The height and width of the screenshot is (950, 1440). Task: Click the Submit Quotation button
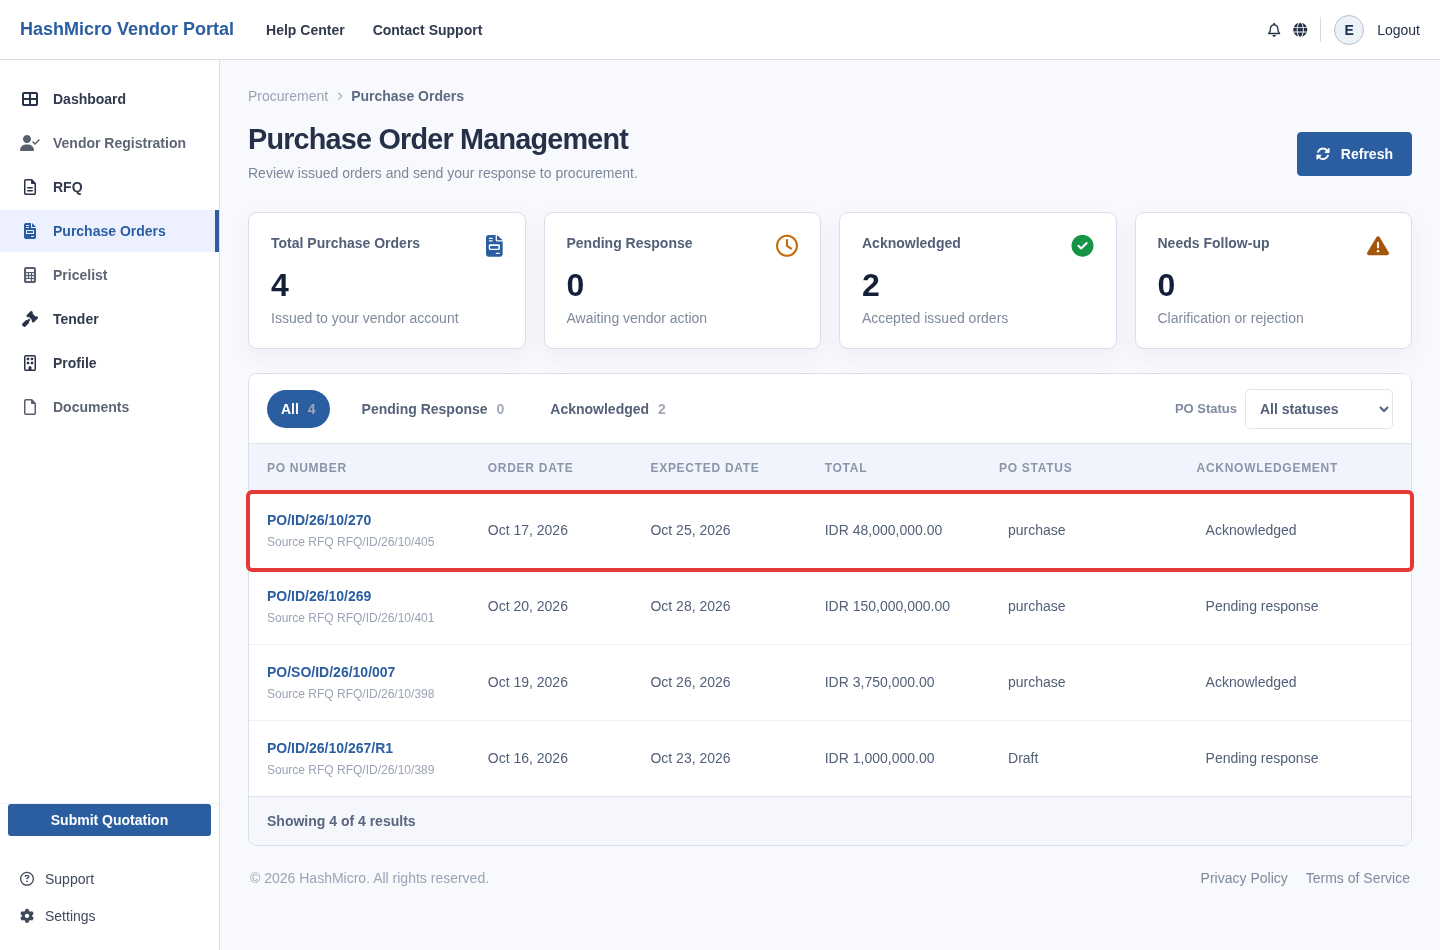coord(109,820)
